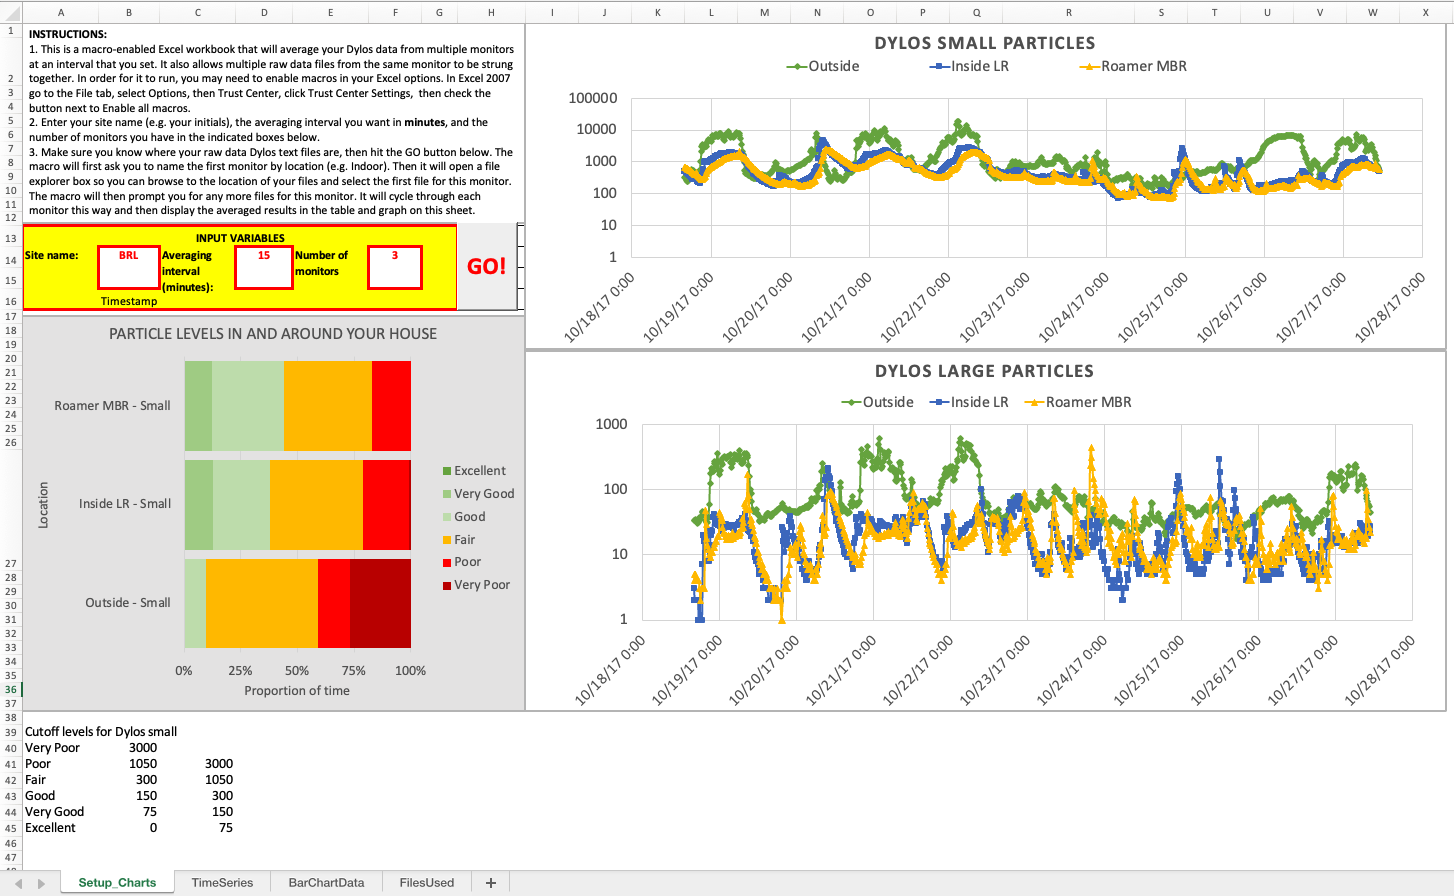1454x896 pixels.
Task: Select the Very Poor cutoff value 3000
Action: click(143, 748)
